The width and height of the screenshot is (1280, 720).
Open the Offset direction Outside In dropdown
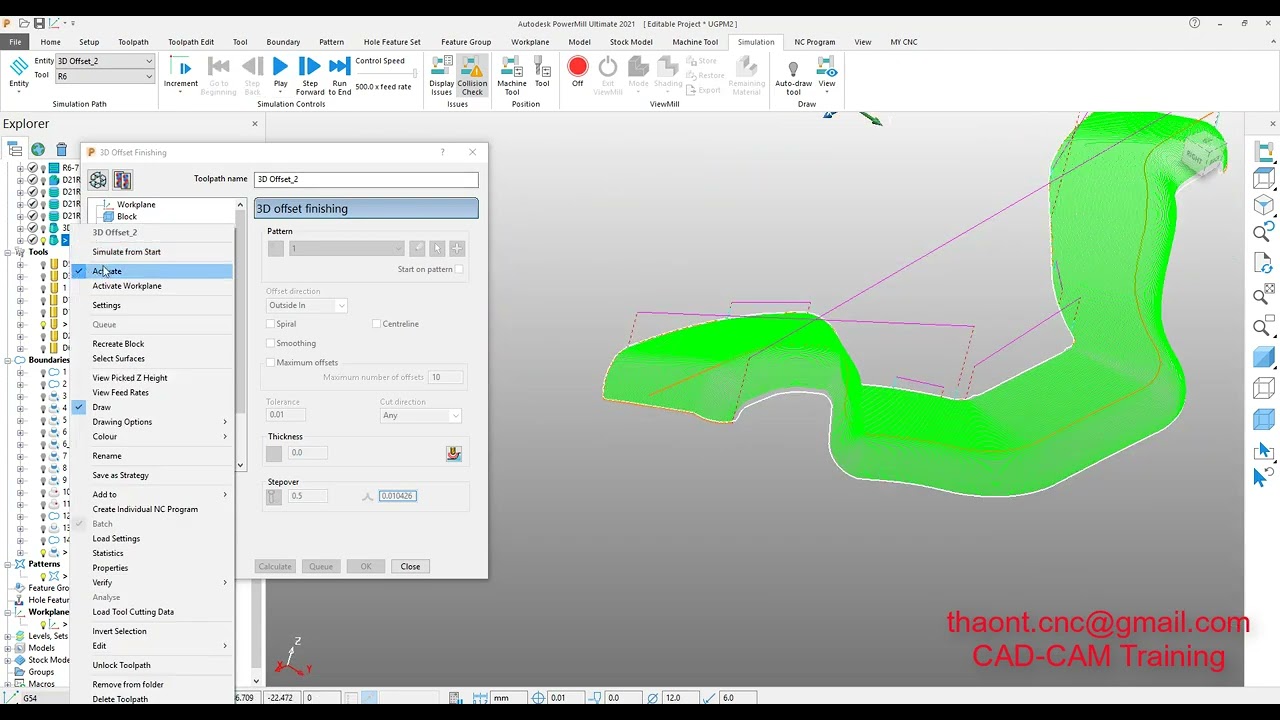(307, 305)
